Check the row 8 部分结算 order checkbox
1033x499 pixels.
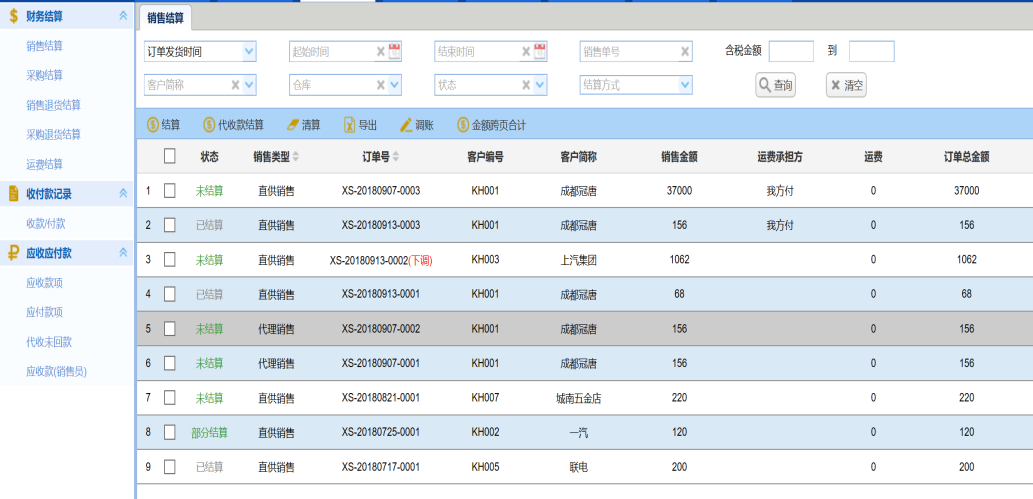pyautogui.click(x=170, y=433)
